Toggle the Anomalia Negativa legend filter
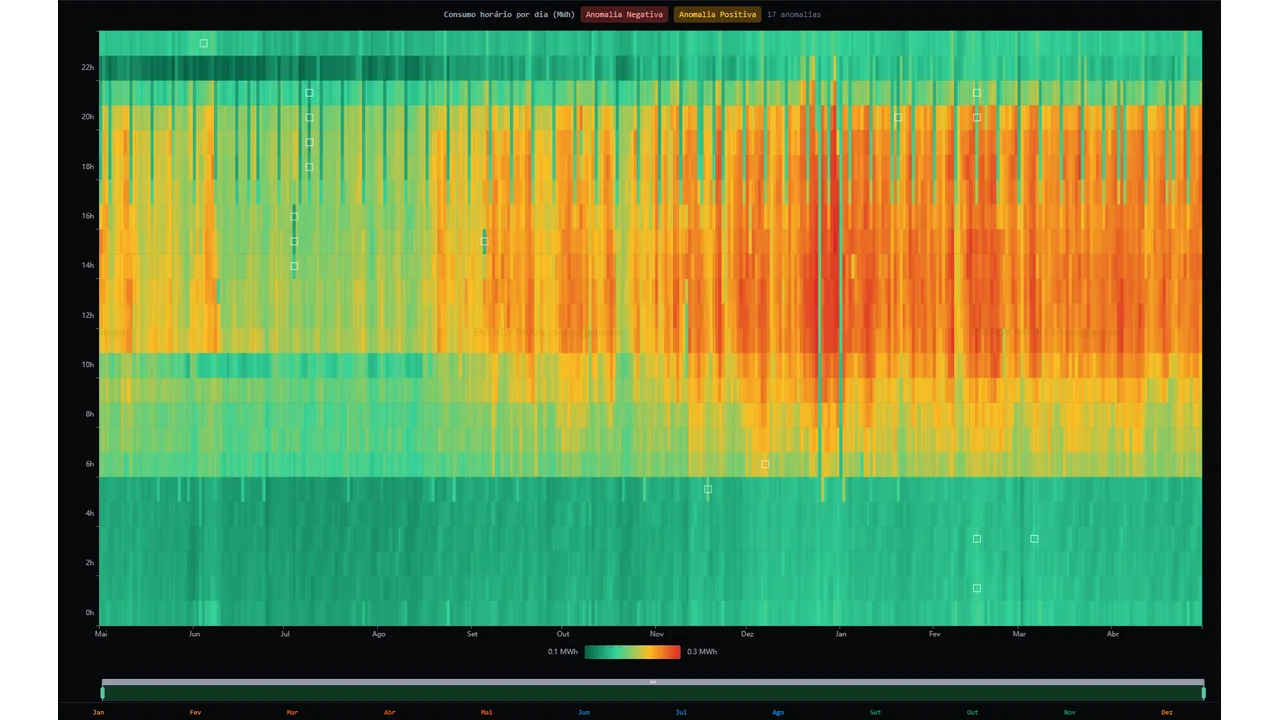This screenshot has width=1280, height=720. pyautogui.click(x=624, y=15)
